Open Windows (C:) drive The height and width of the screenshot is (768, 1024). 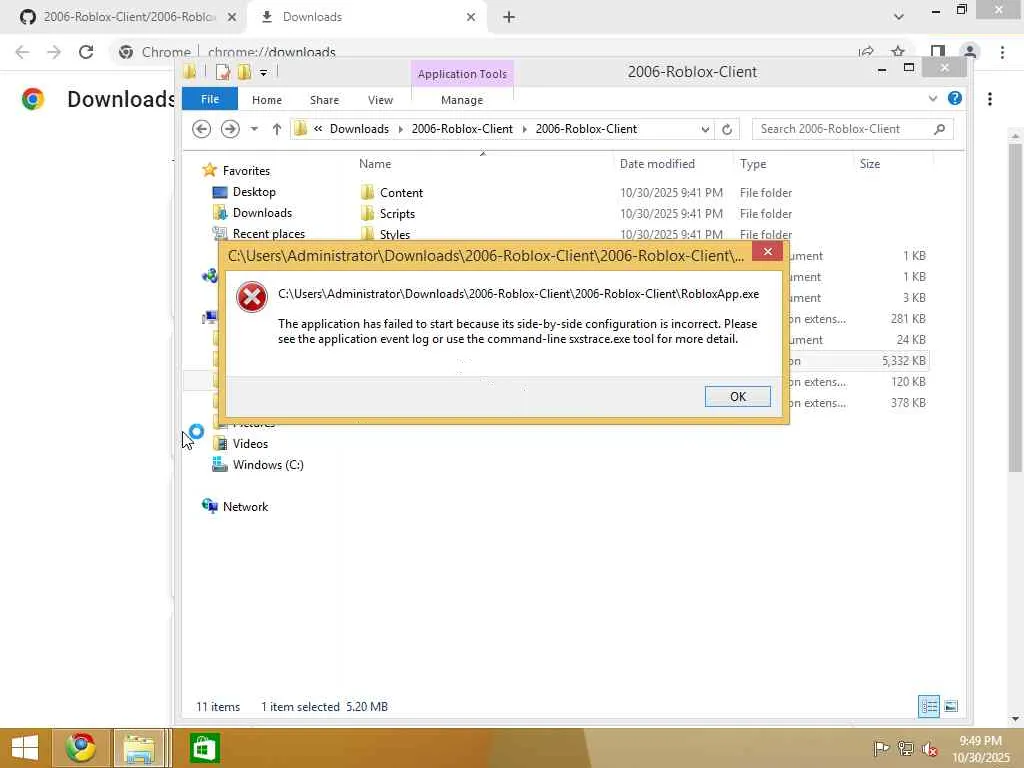(x=268, y=464)
